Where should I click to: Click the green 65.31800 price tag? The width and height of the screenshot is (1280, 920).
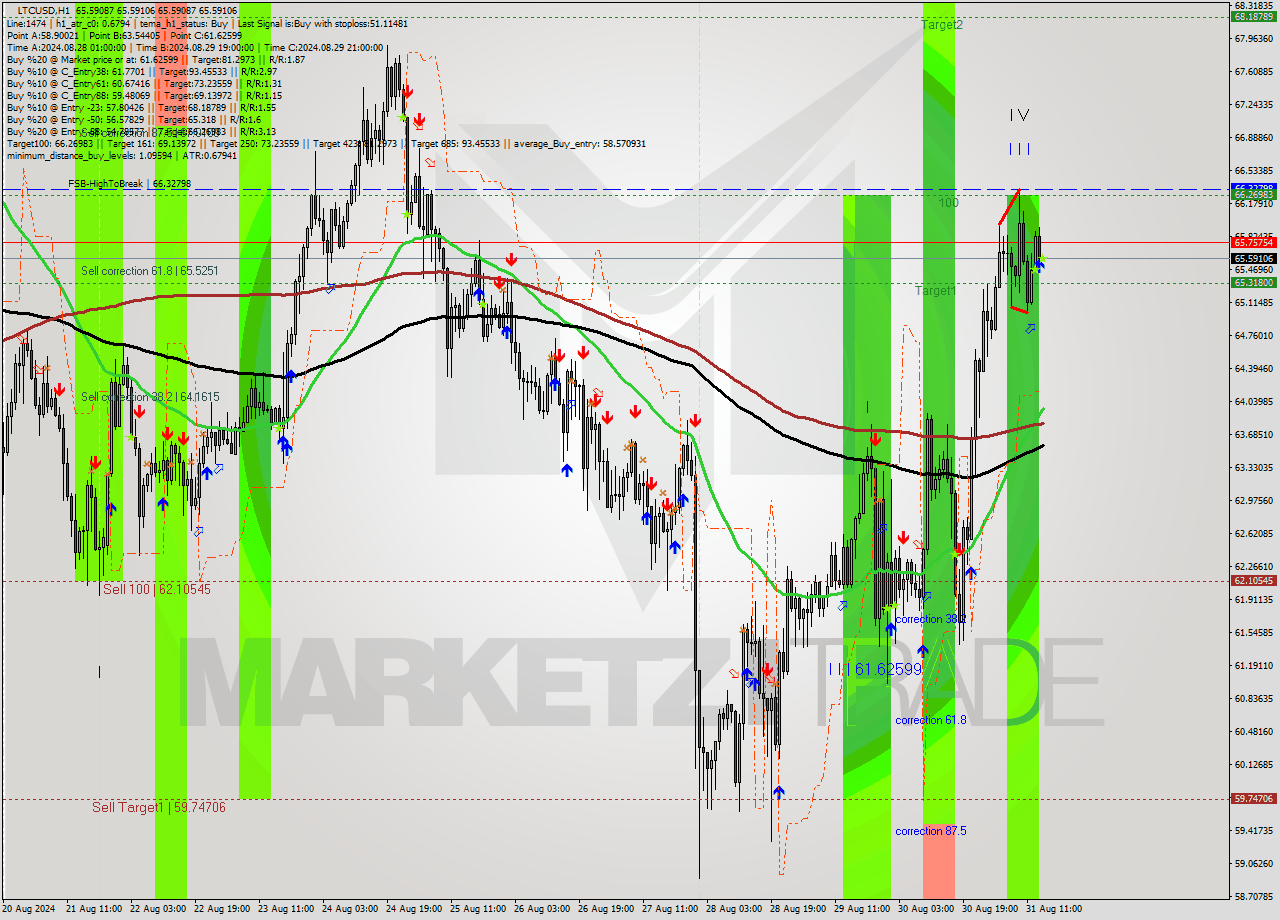tap(1253, 283)
